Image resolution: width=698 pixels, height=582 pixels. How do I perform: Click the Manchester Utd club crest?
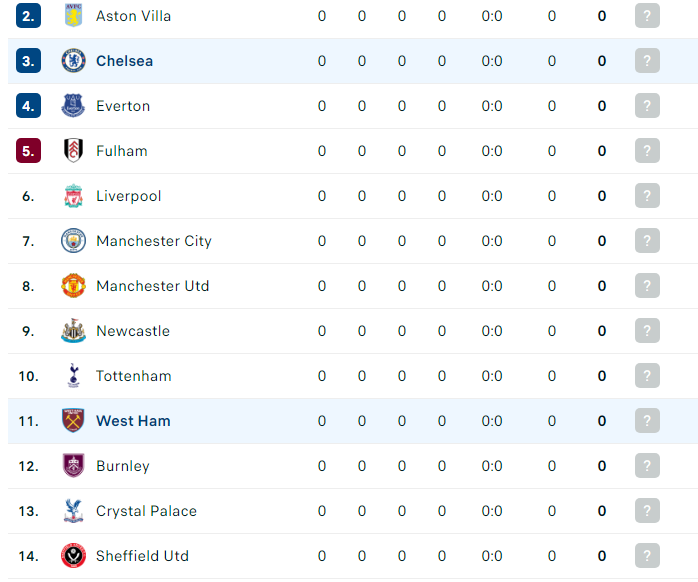(73, 286)
